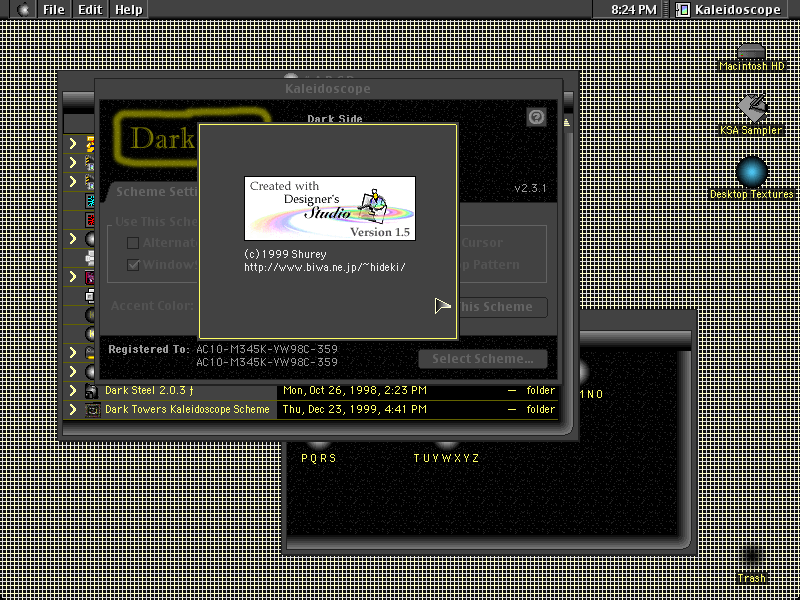This screenshot has width=800, height=600.
Task: Click the yellow Dark logo banner
Action: tap(156, 138)
